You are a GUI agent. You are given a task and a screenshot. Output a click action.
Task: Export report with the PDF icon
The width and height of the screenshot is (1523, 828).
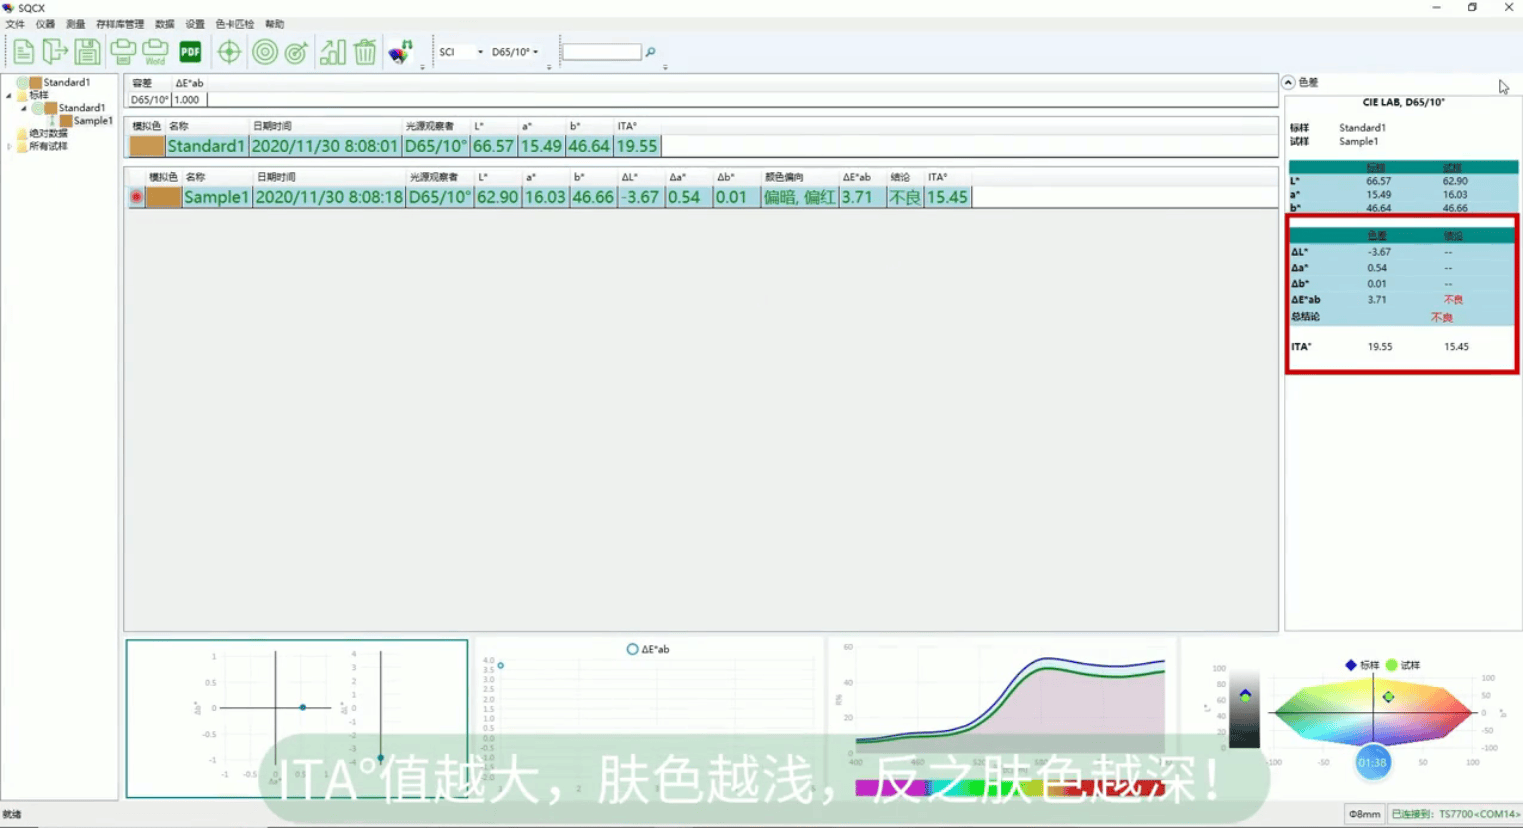190,52
